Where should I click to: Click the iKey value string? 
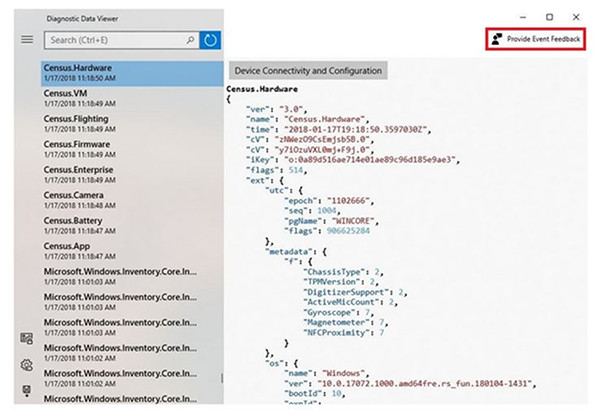point(370,160)
